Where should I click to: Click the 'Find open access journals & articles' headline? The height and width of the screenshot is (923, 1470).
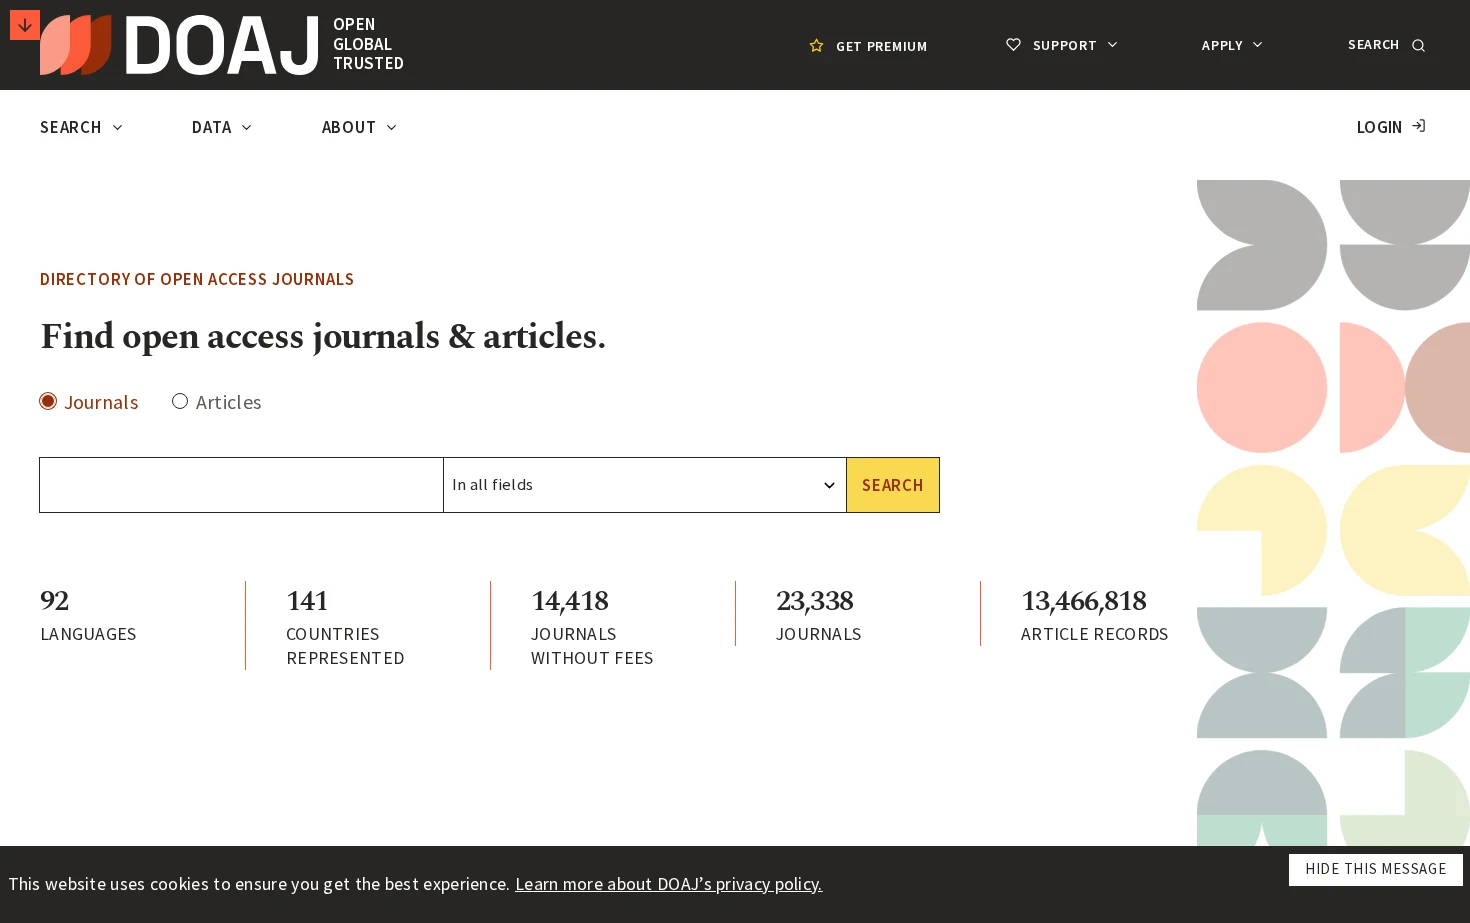(323, 337)
